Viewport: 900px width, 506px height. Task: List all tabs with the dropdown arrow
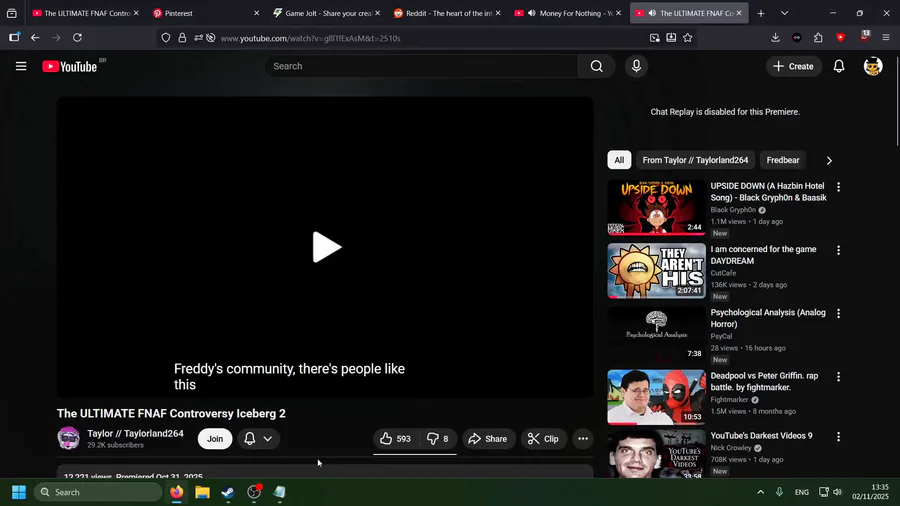click(785, 13)
